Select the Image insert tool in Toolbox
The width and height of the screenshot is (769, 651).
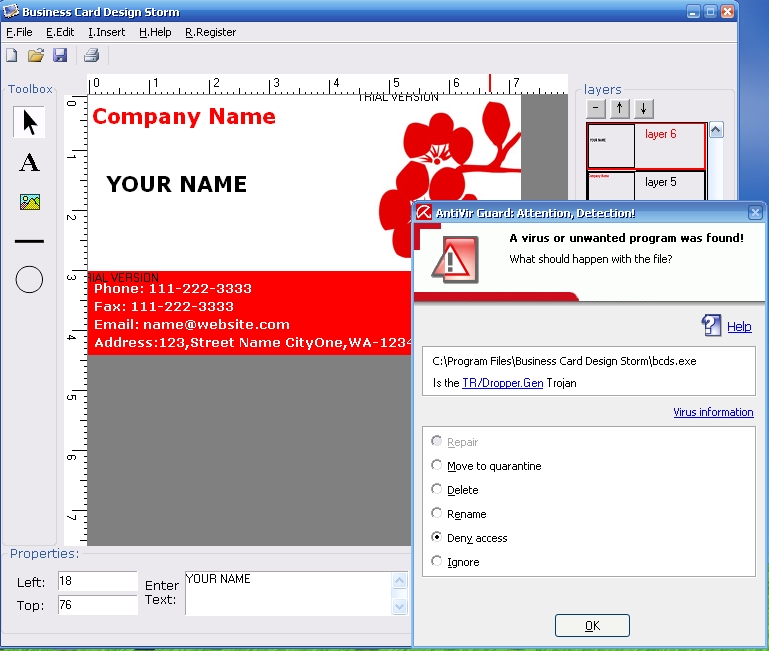tap(30, 202)
